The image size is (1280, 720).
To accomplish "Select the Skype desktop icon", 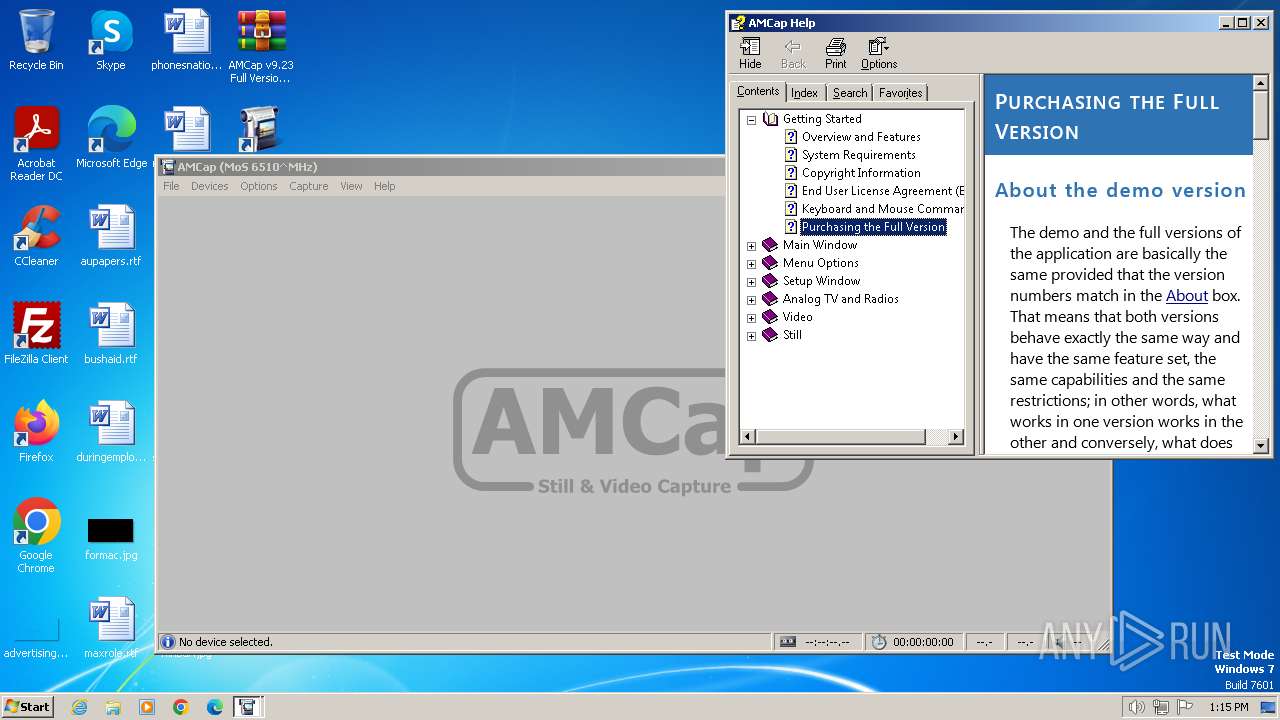I will click(110, 40).
